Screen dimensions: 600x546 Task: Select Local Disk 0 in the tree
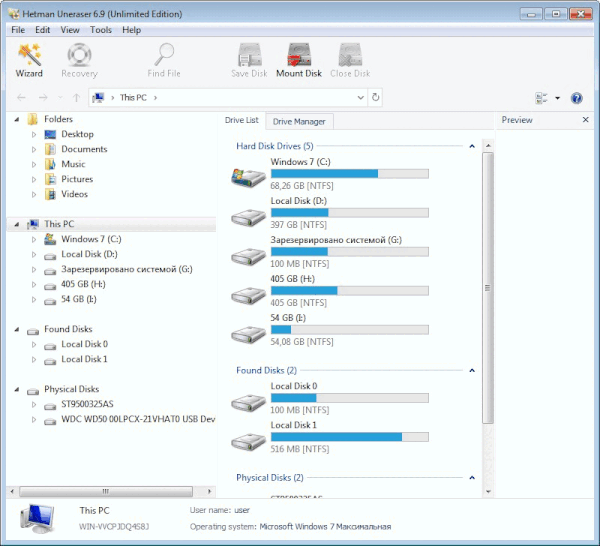point(85,344)
